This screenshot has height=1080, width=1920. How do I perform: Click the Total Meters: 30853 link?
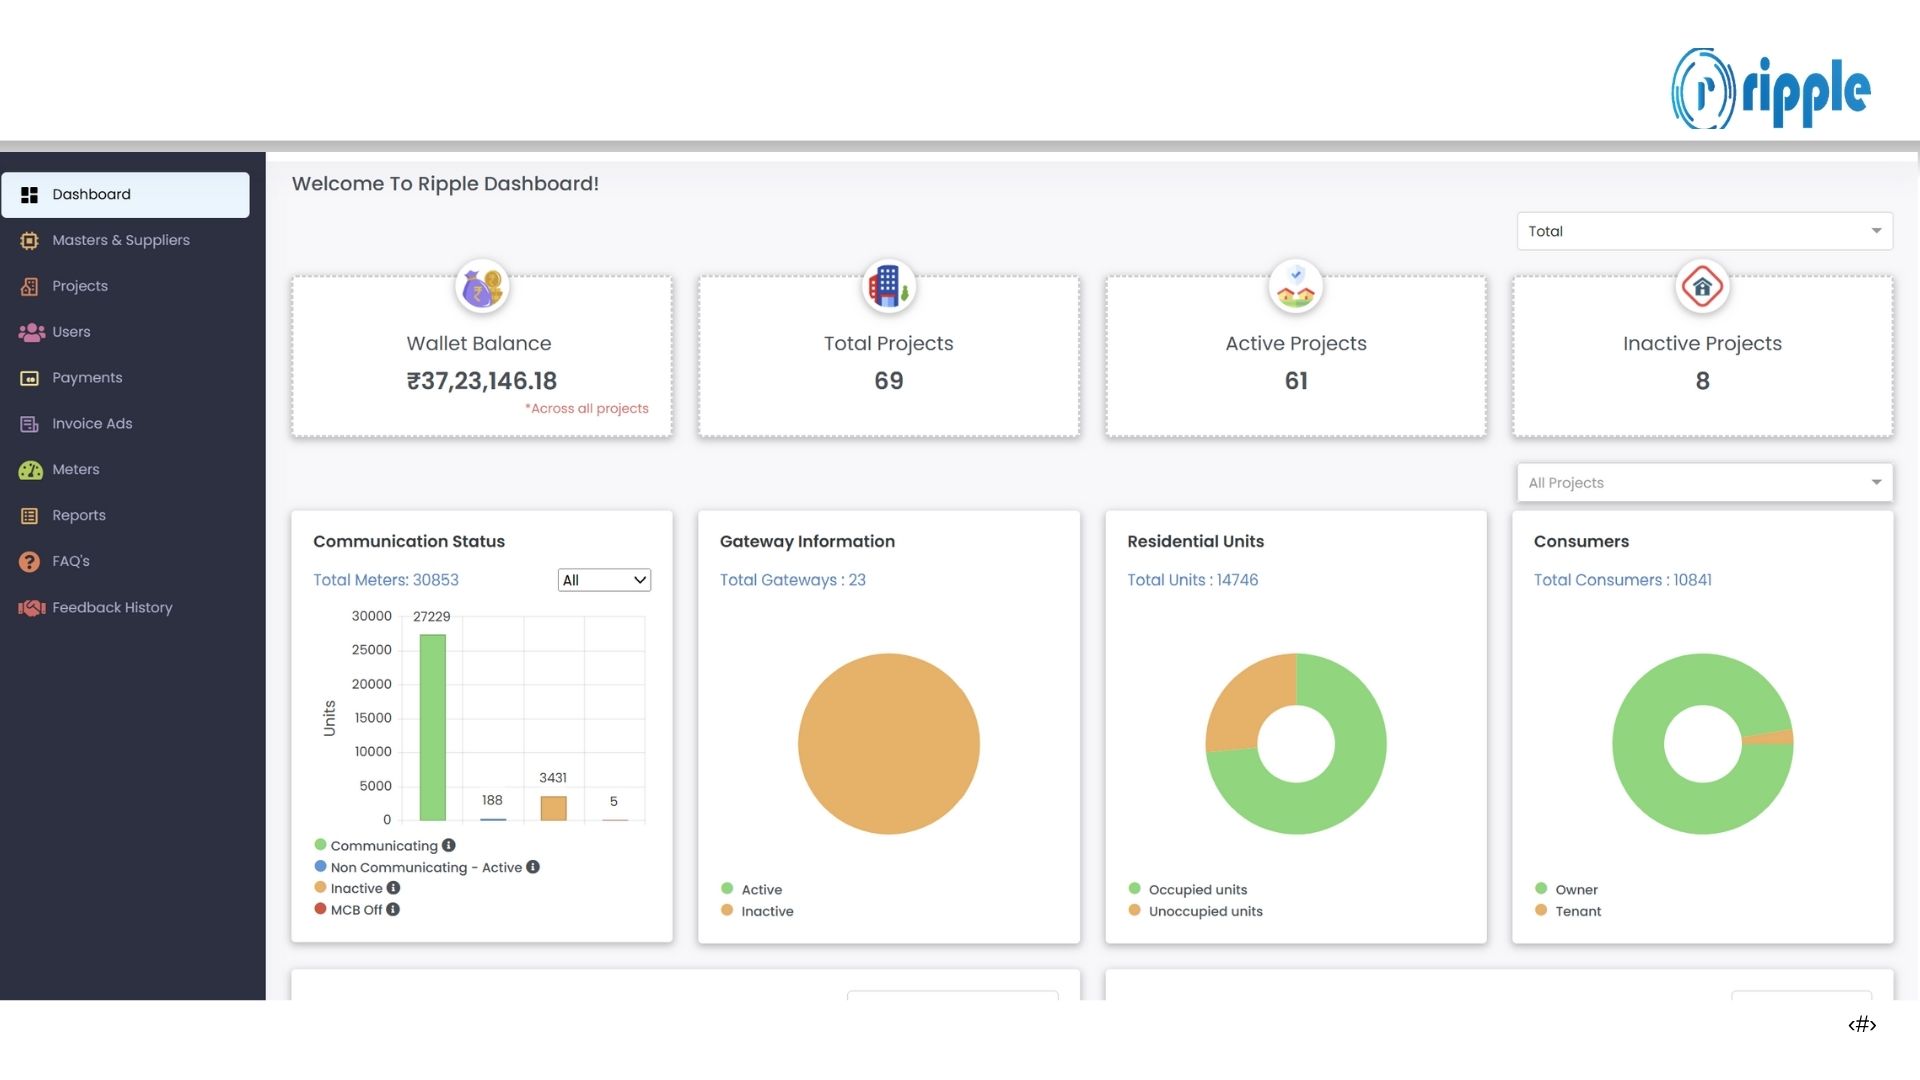click(386, 580)
